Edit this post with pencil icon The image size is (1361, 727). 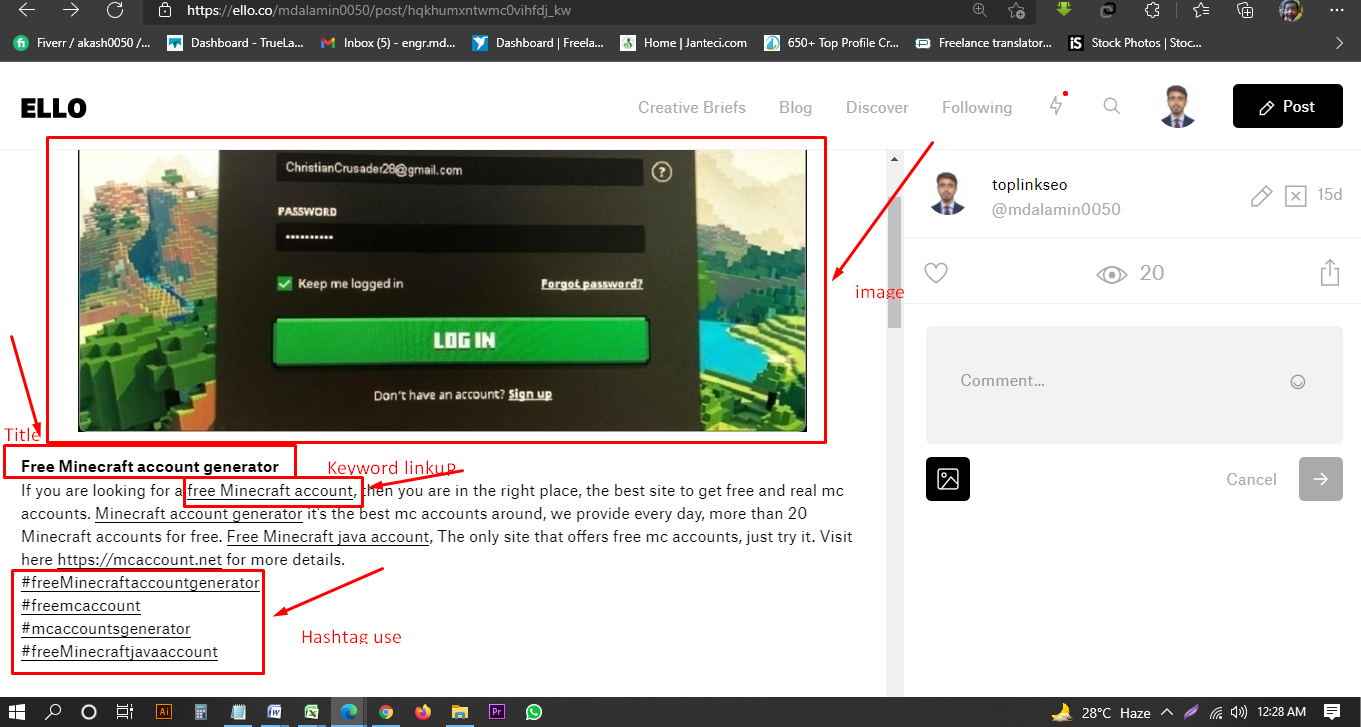[x=1261, y=196]
